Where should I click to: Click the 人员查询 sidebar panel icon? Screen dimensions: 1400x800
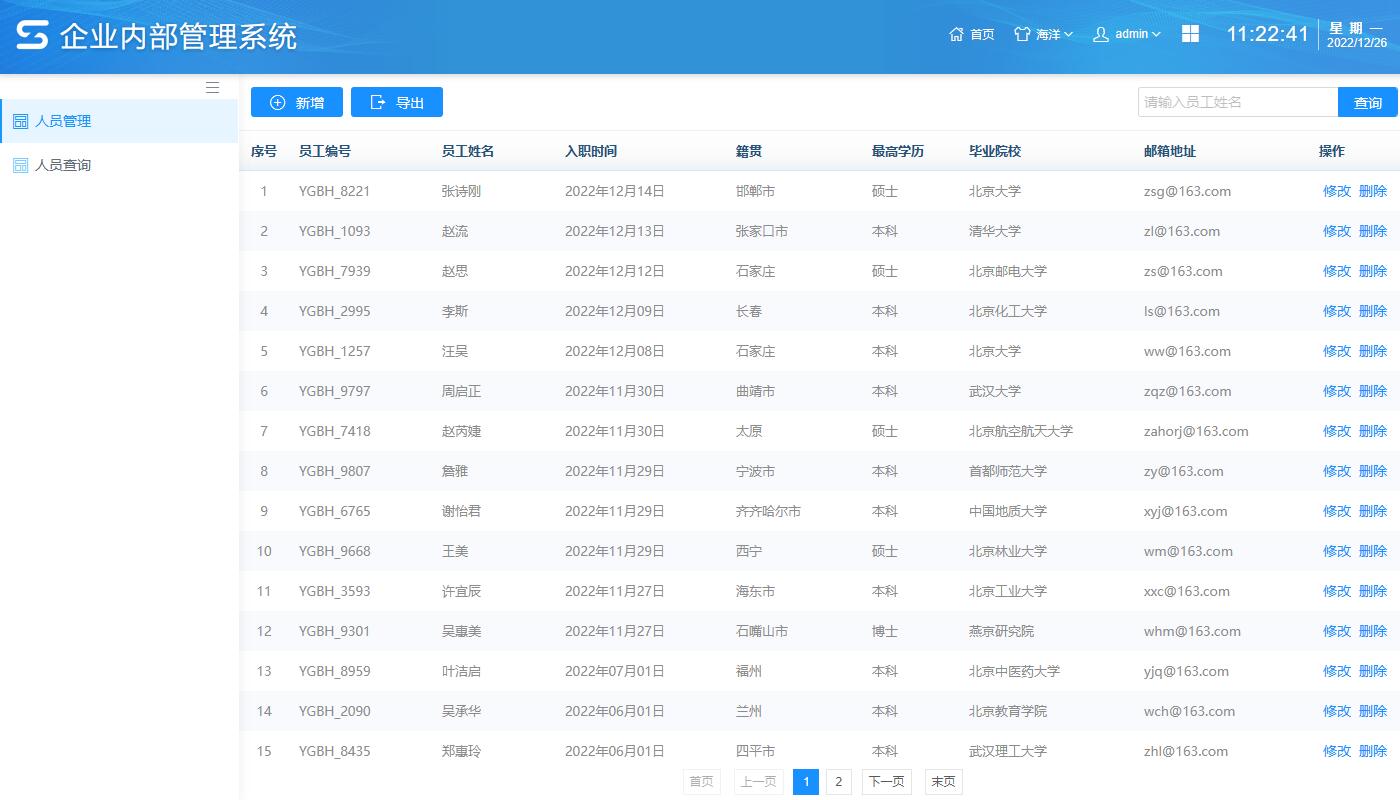click(19, 165)
